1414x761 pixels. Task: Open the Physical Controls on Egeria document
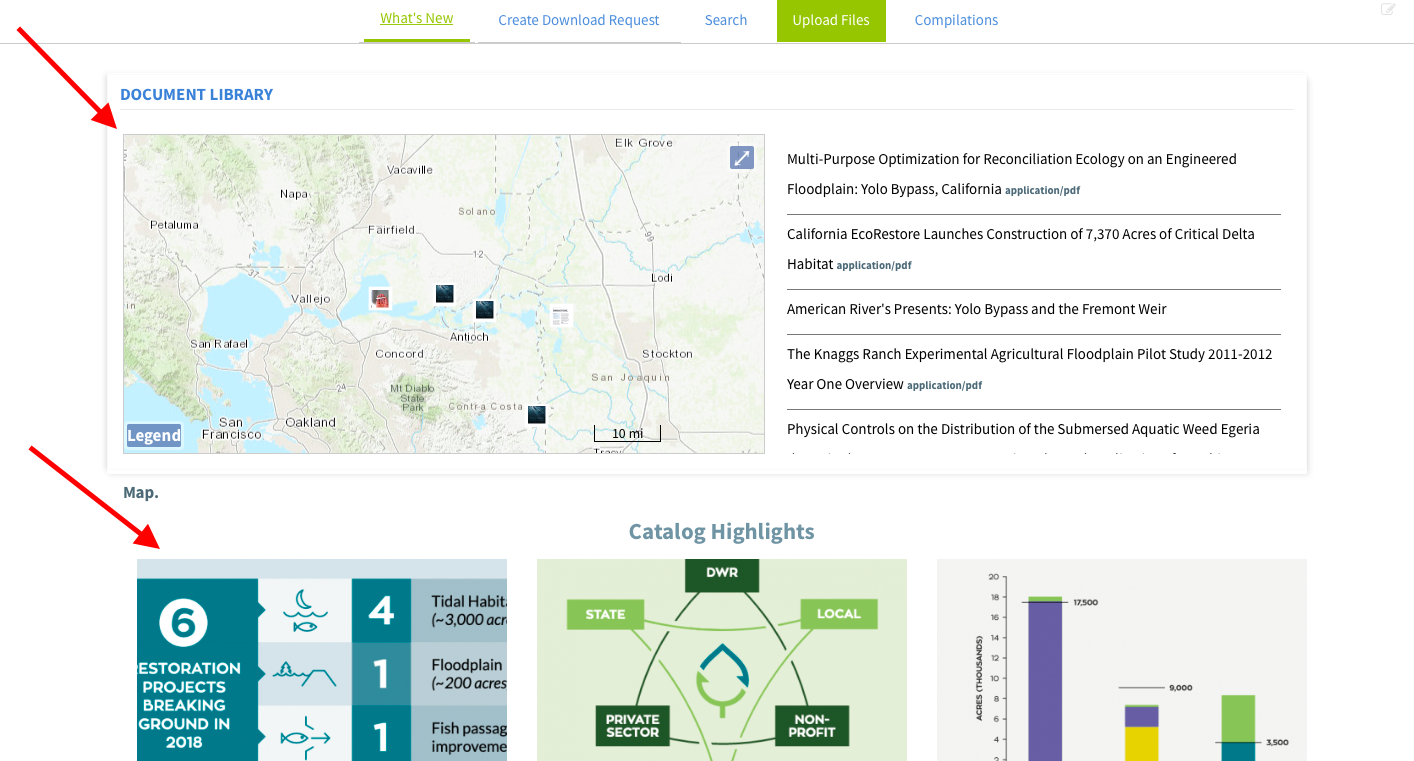1022,429
